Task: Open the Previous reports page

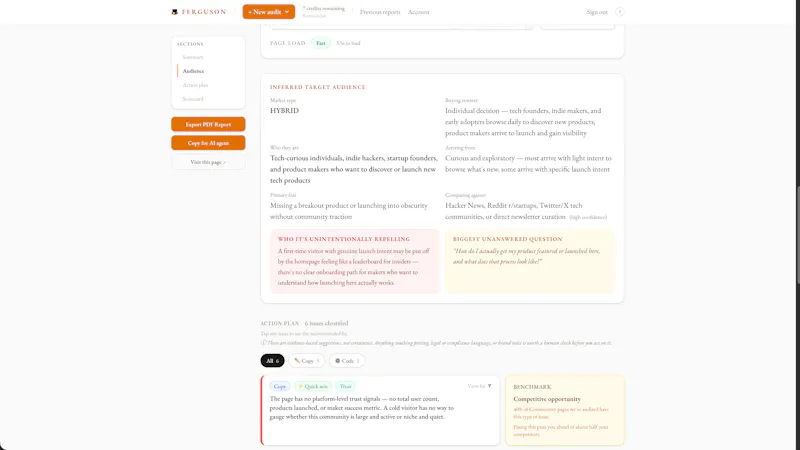Action: (x=380, y=12)
